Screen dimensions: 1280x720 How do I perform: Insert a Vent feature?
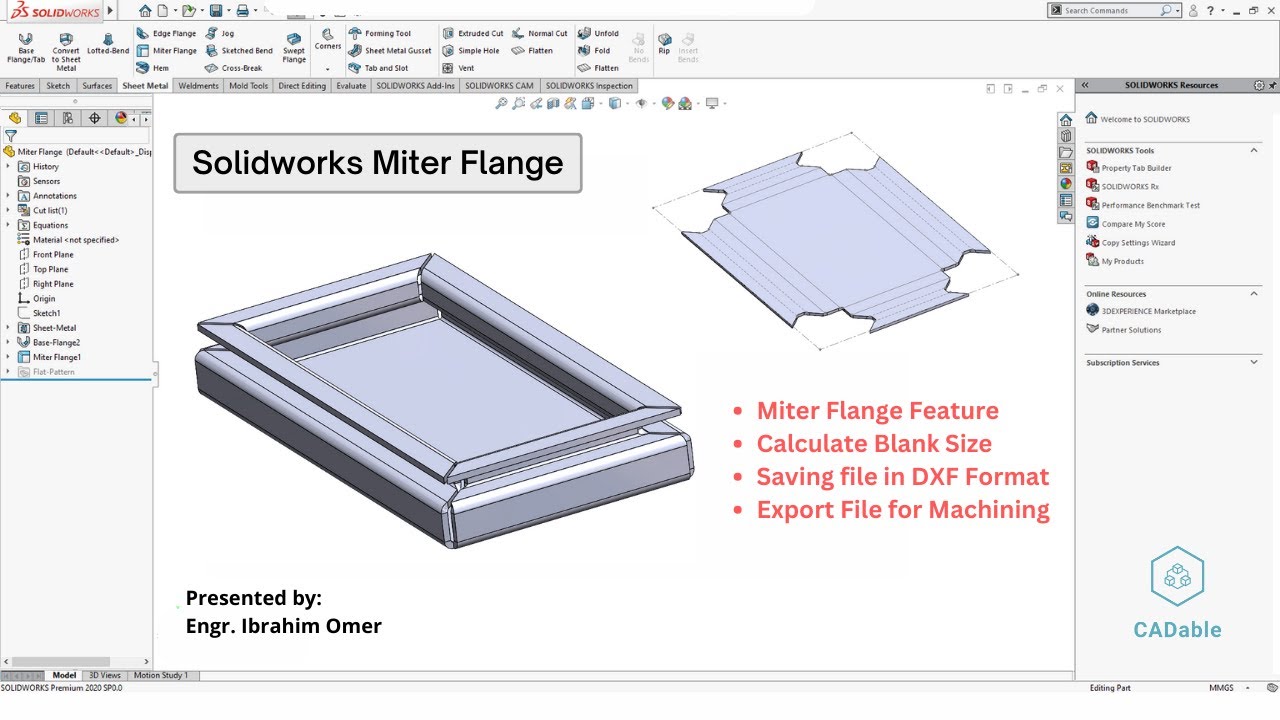tap(459, 68)
